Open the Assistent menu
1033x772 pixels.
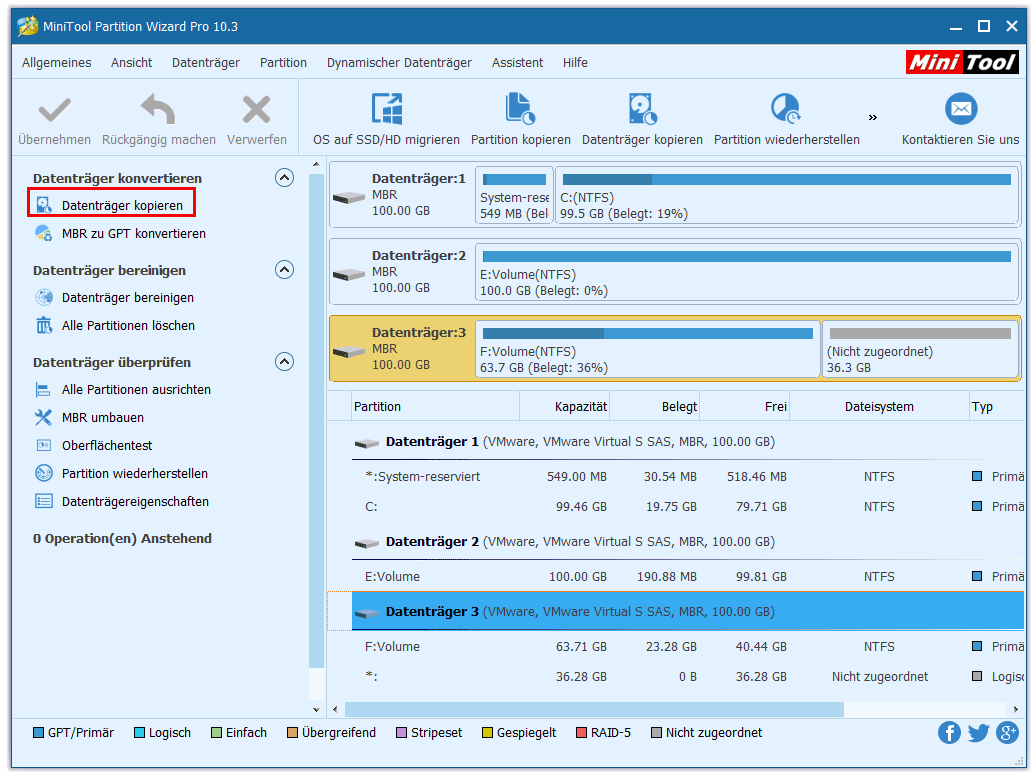516,62
